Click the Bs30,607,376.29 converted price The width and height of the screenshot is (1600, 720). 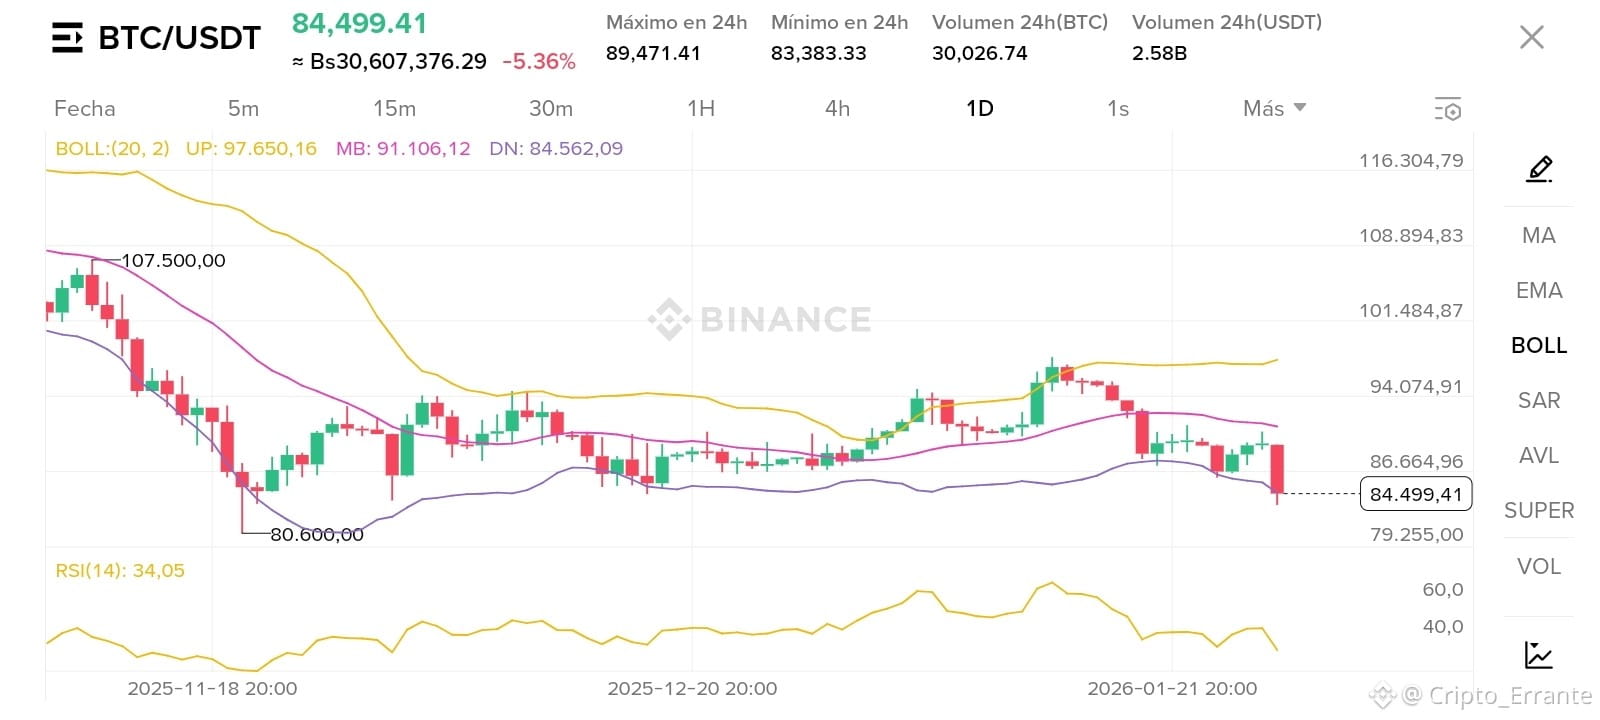tap(399, 62)
